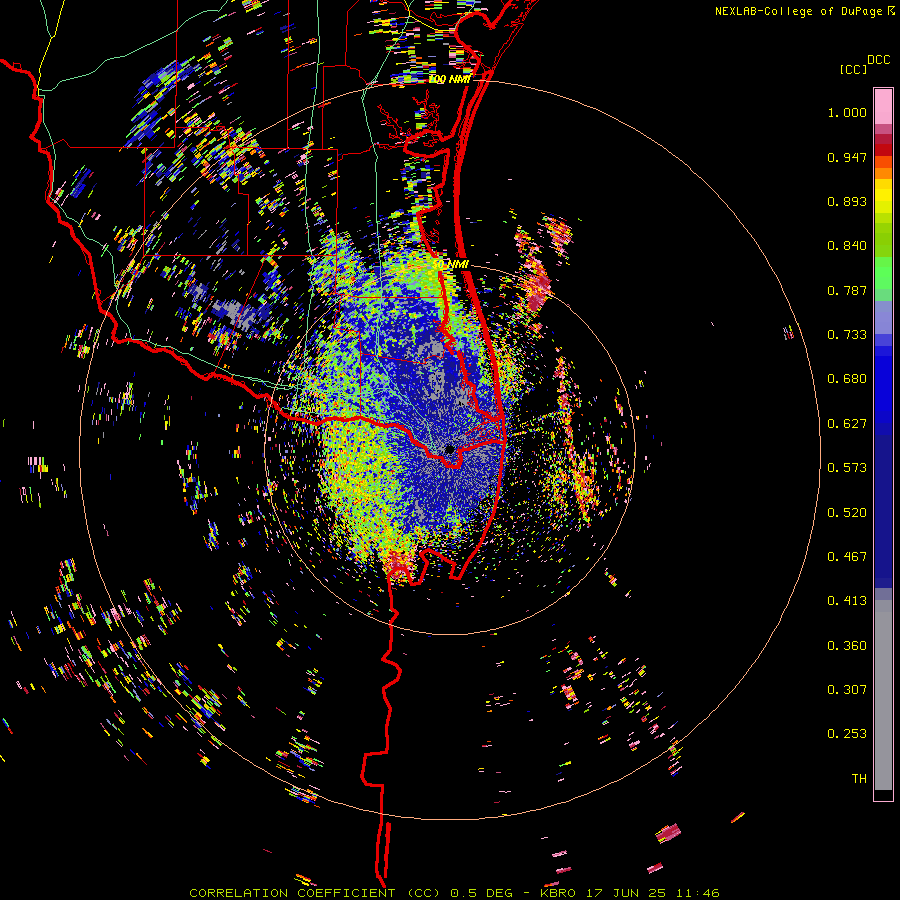Select the 0.307 legend value
Viewport: 900px width, 900px height.
(847, 690)
